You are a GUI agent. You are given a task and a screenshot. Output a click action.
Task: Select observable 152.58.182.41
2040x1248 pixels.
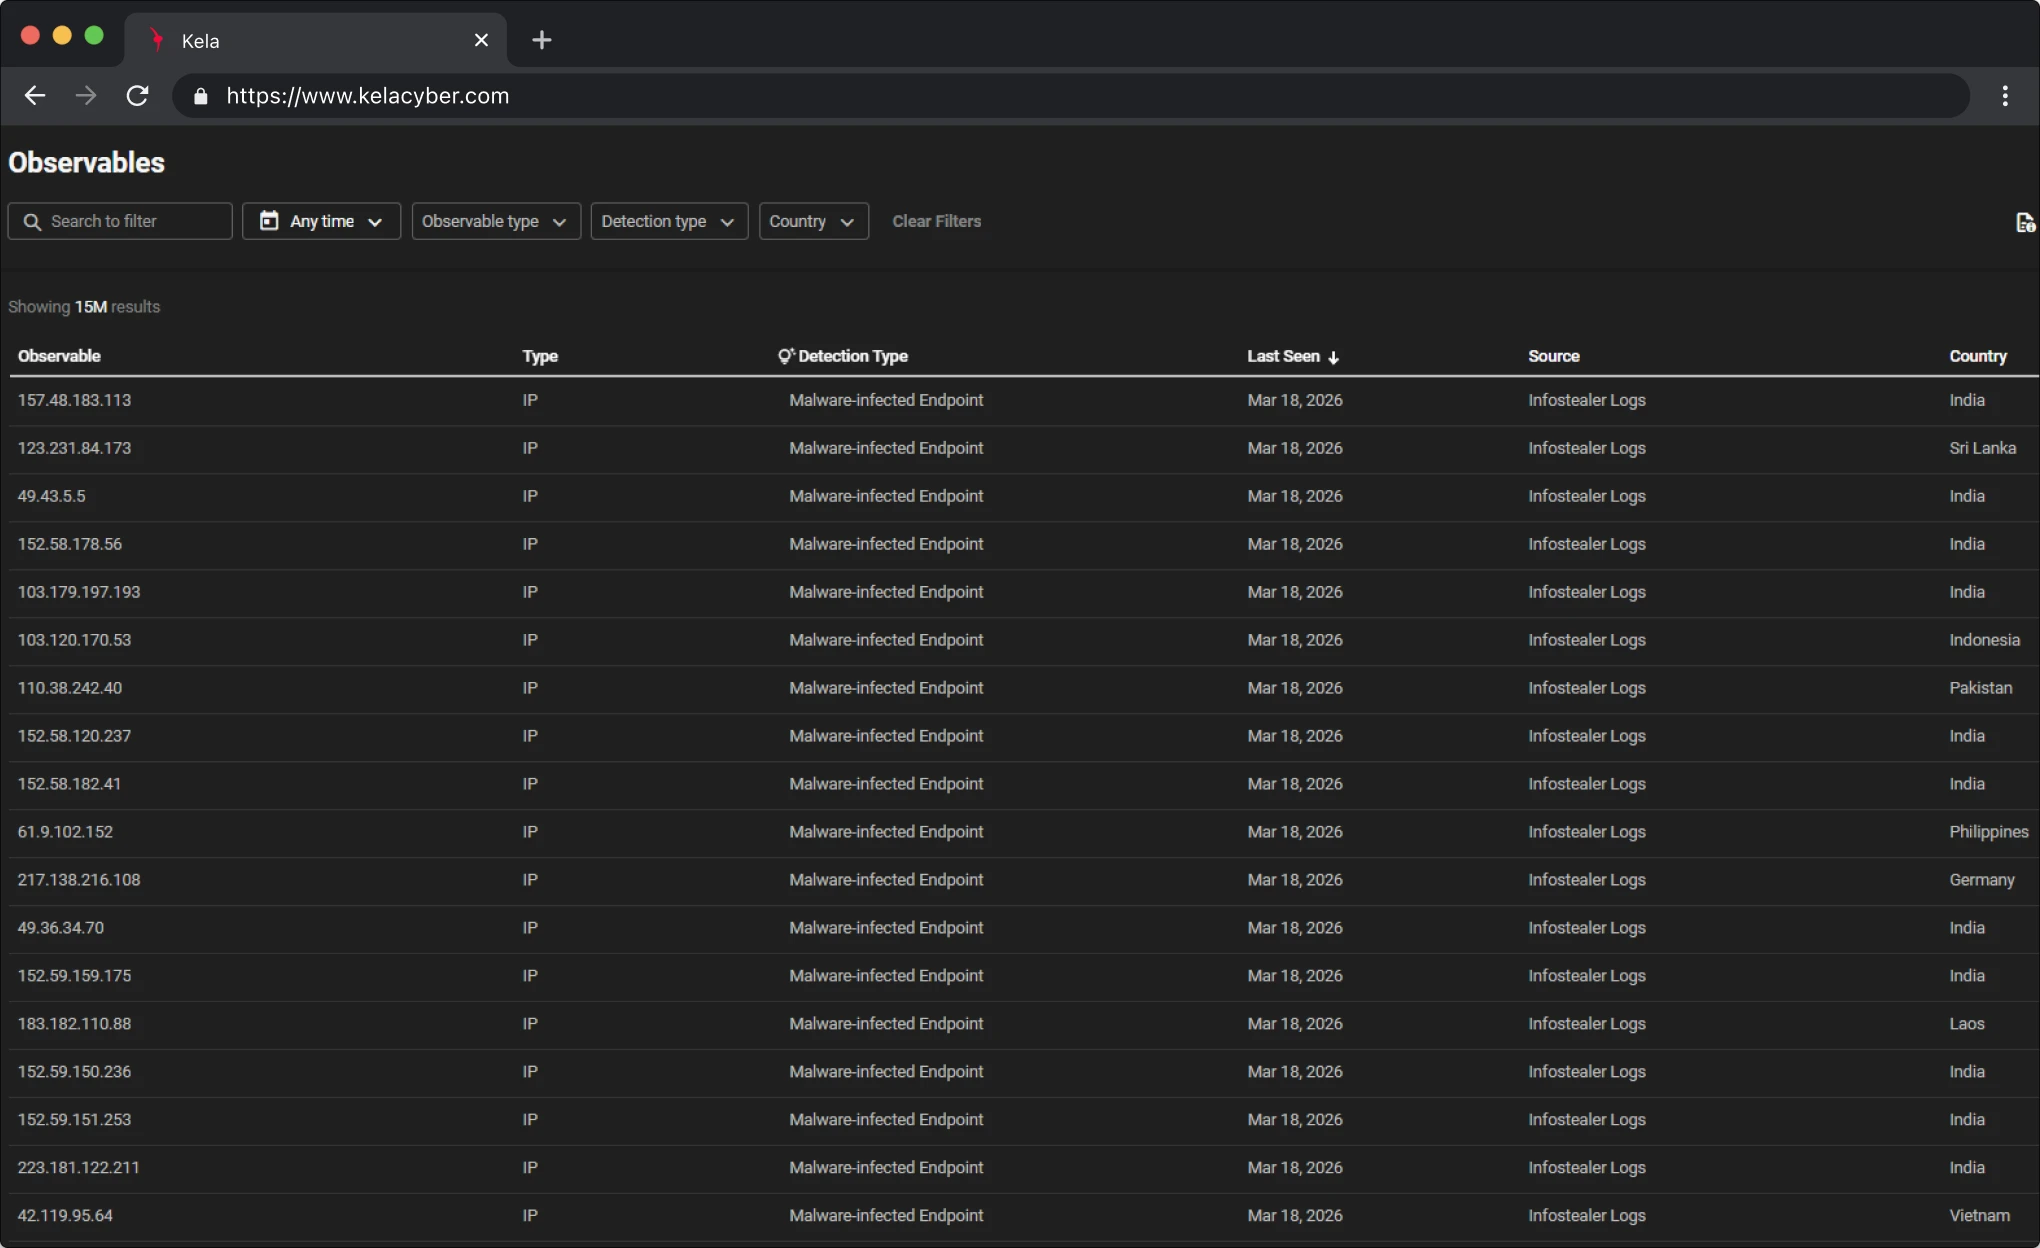click(69, 784)
